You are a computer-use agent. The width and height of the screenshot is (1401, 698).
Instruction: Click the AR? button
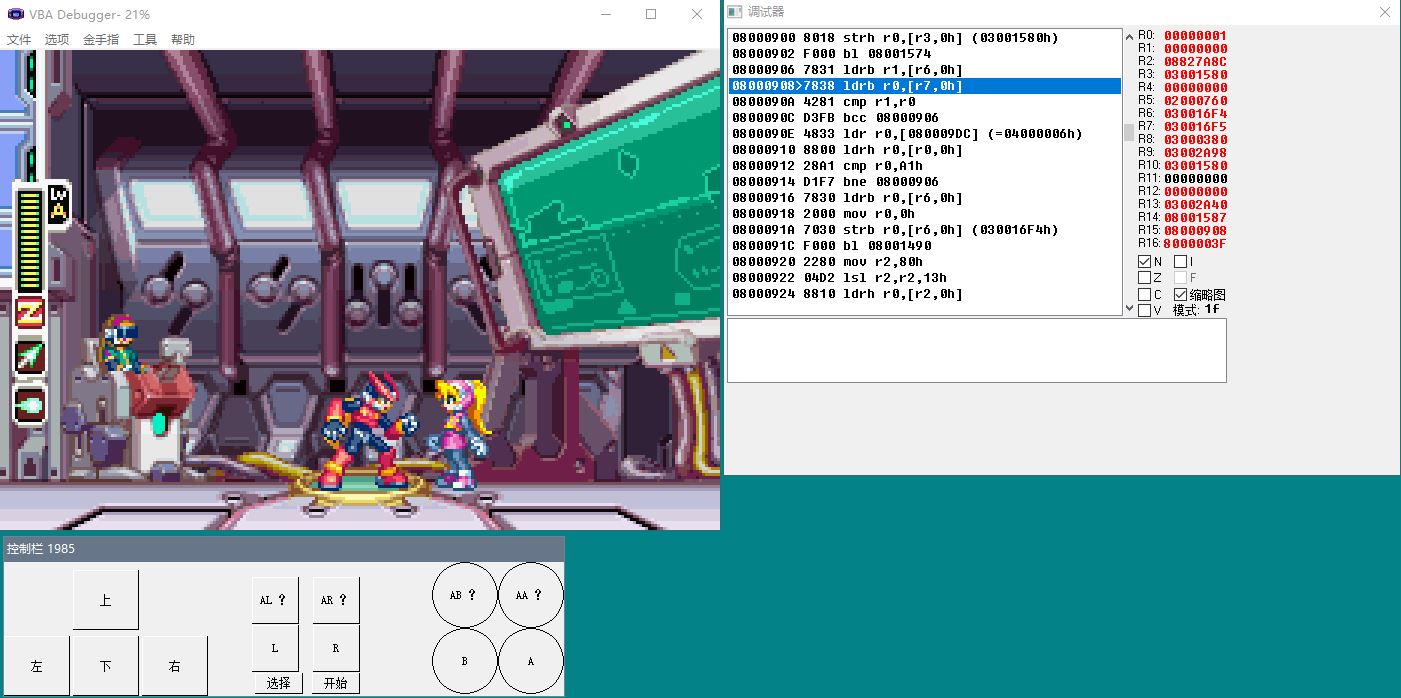(x=336, y=599)
